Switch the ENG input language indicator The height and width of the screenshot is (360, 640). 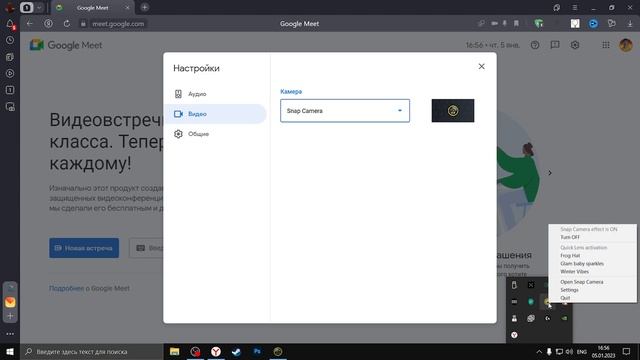click(x=582, y=351)
